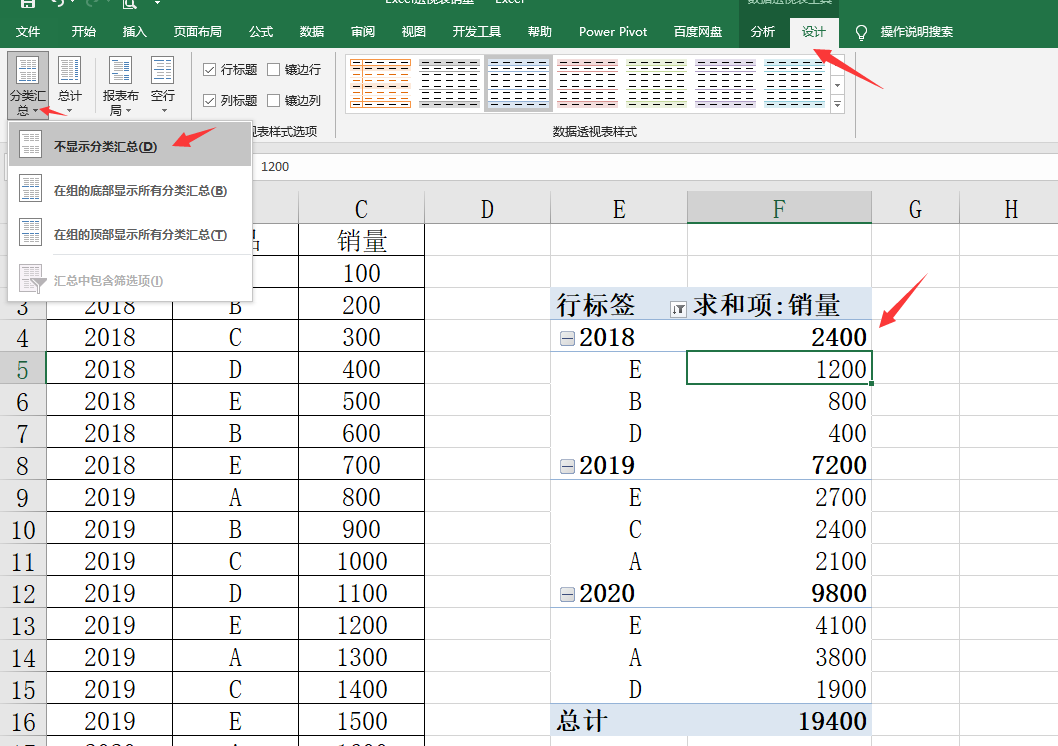
Task: Switch to the 公式 ribbon tab
Action: pos(260,32)
